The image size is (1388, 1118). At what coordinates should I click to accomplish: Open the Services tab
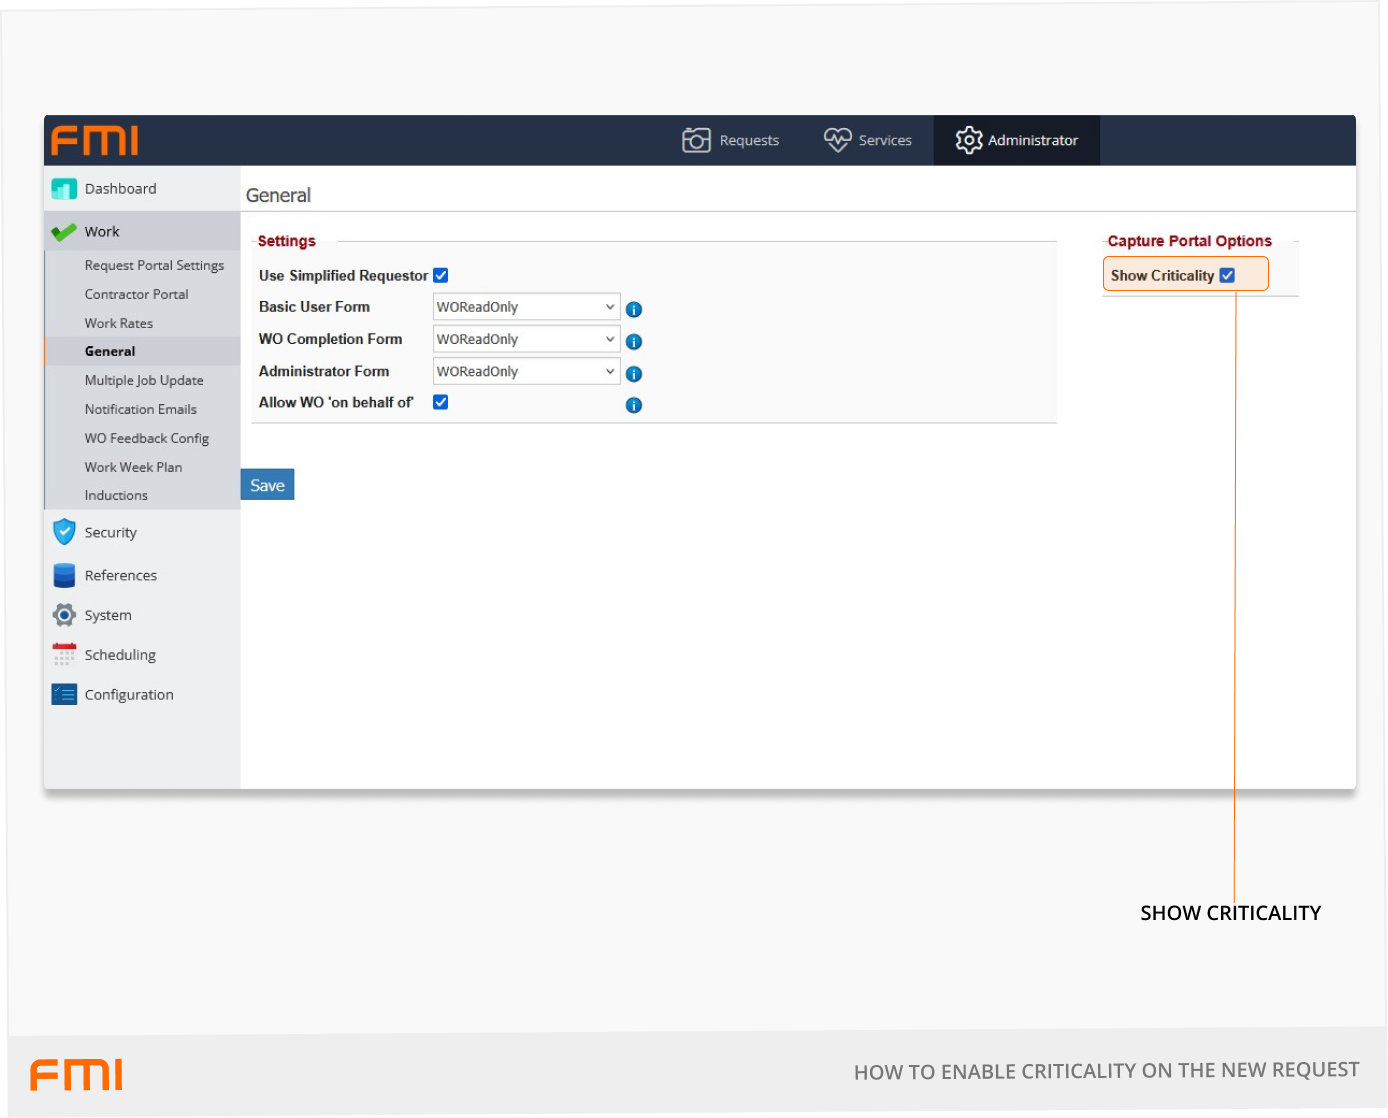pyautogui.click(x=867, y=141)
